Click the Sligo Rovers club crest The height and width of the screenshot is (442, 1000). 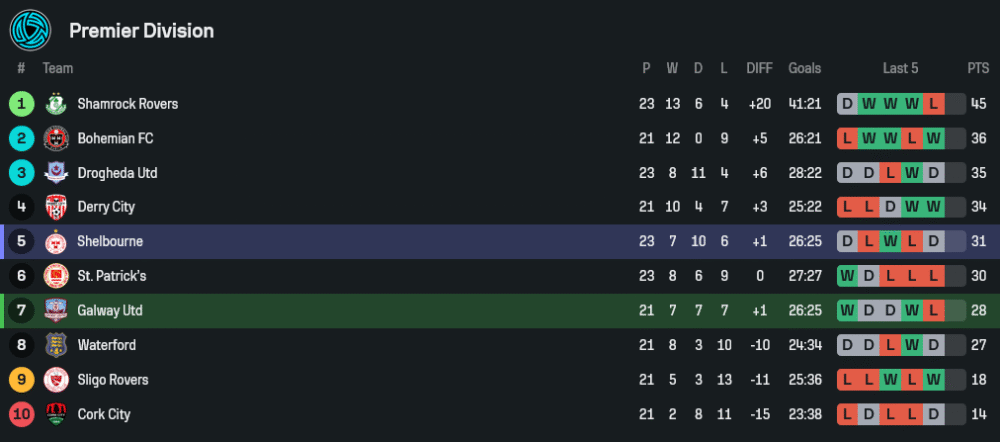[x=55, y=380]
